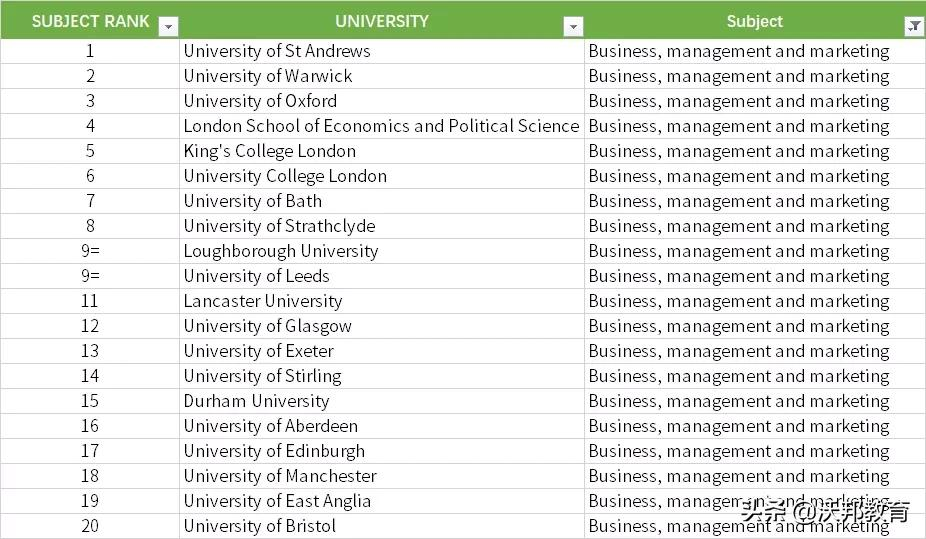Click the Subject column header text

pos(754,21)
